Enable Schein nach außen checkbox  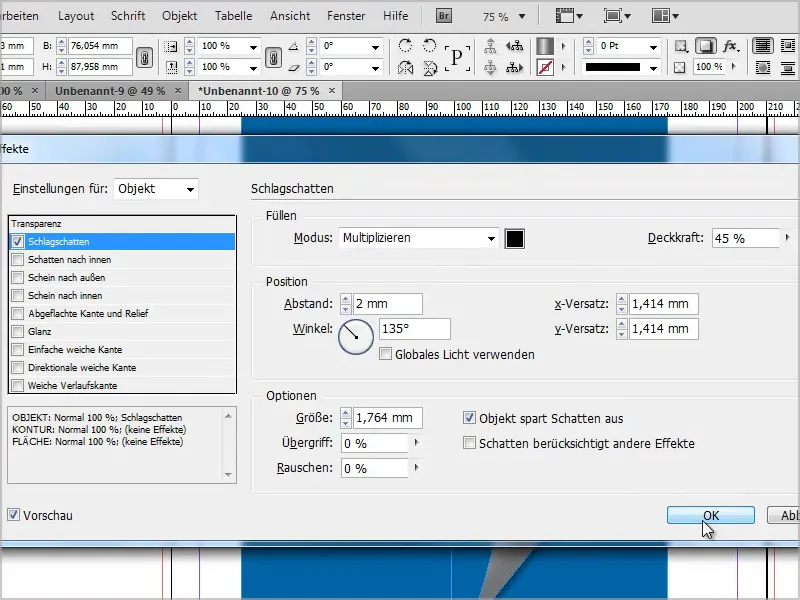(x=18, y=277)
